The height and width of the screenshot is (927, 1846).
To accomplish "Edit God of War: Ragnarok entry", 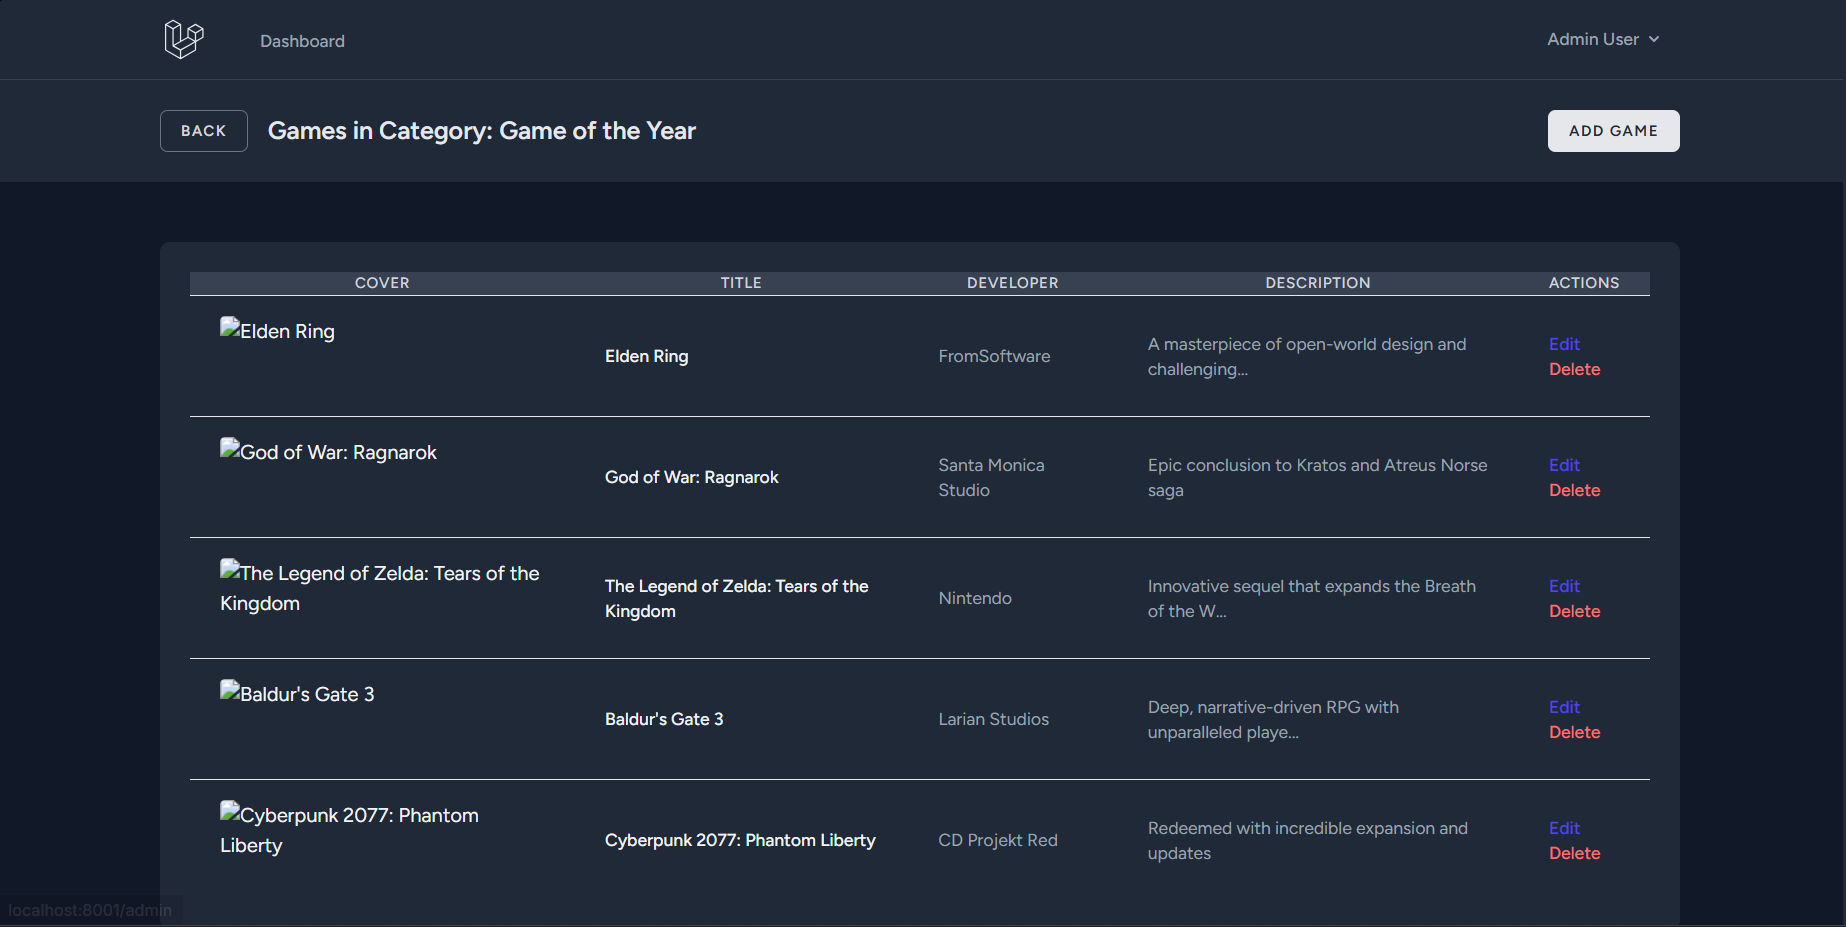I will pyautogui.click(x=1564, y=465).
